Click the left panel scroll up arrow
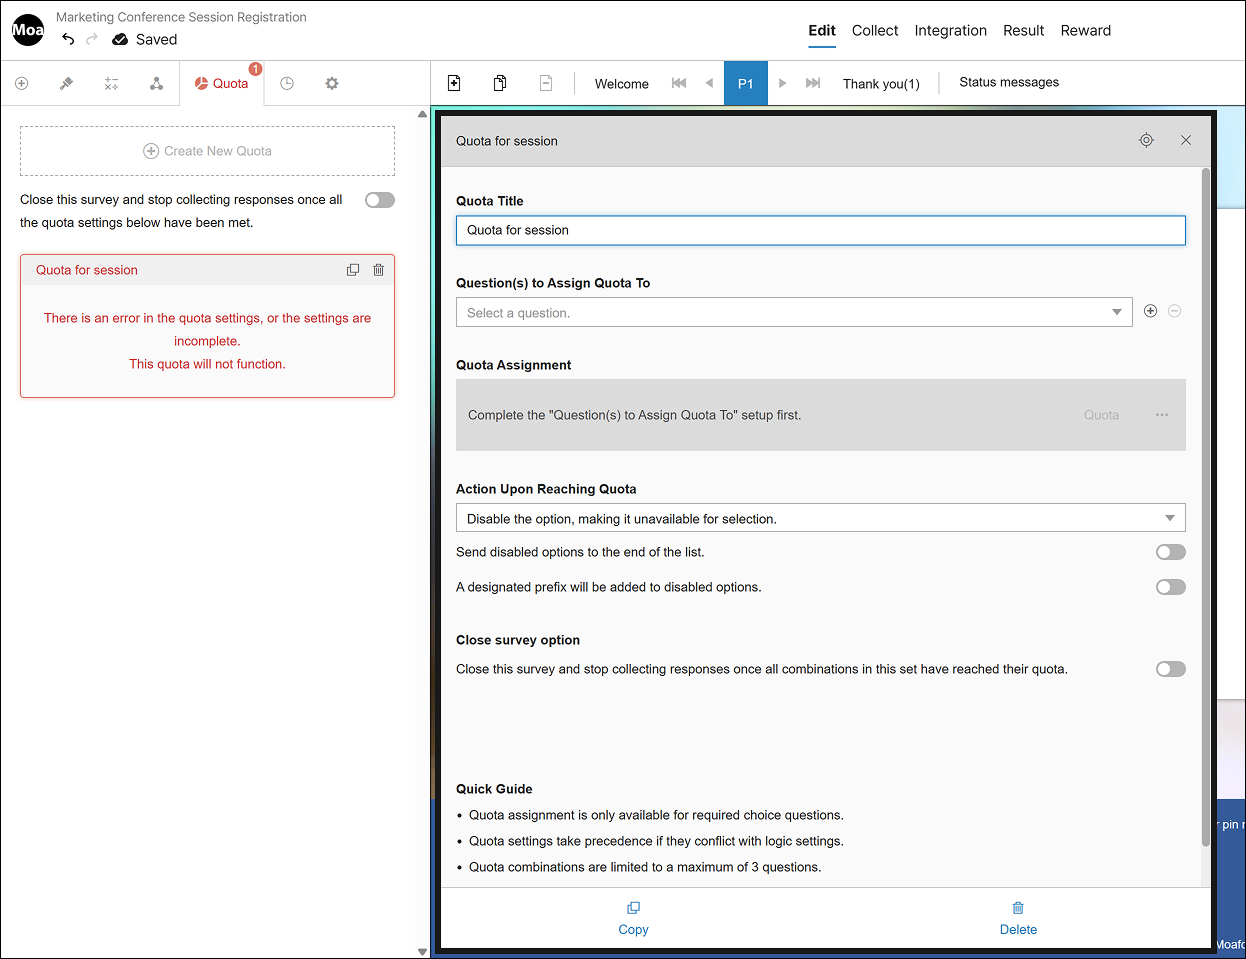 pos(422,114)
